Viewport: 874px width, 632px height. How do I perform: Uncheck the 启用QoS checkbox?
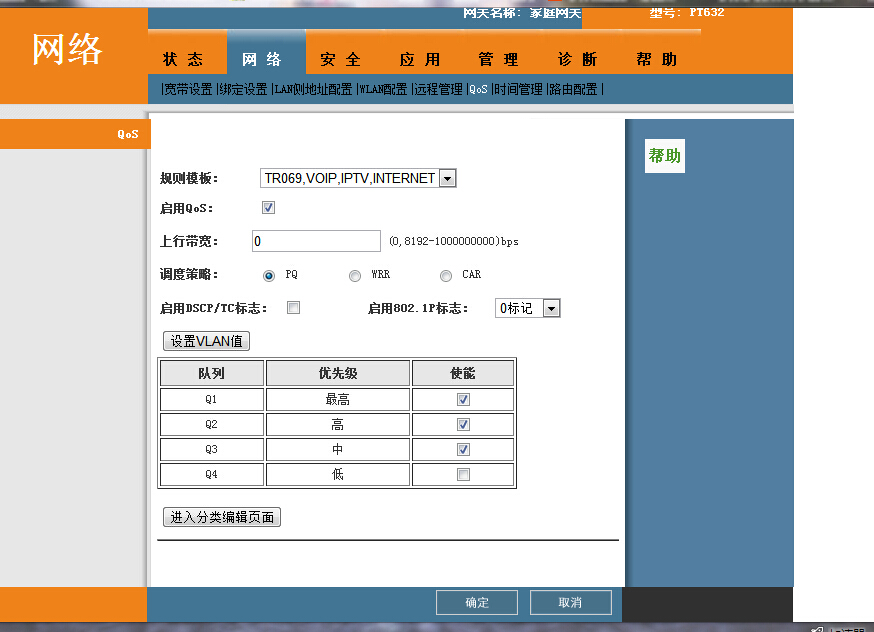tap(268, 207)
